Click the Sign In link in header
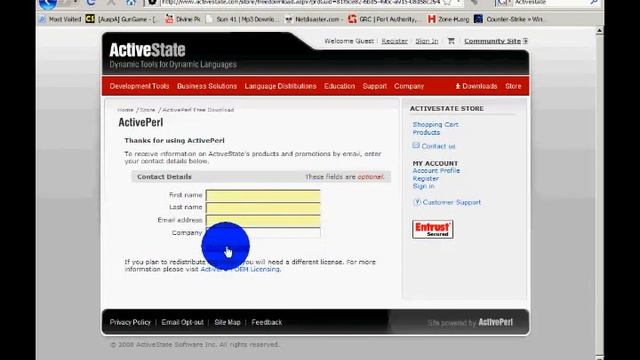Viewport: 640px width, 360px height. click(427, 41)
